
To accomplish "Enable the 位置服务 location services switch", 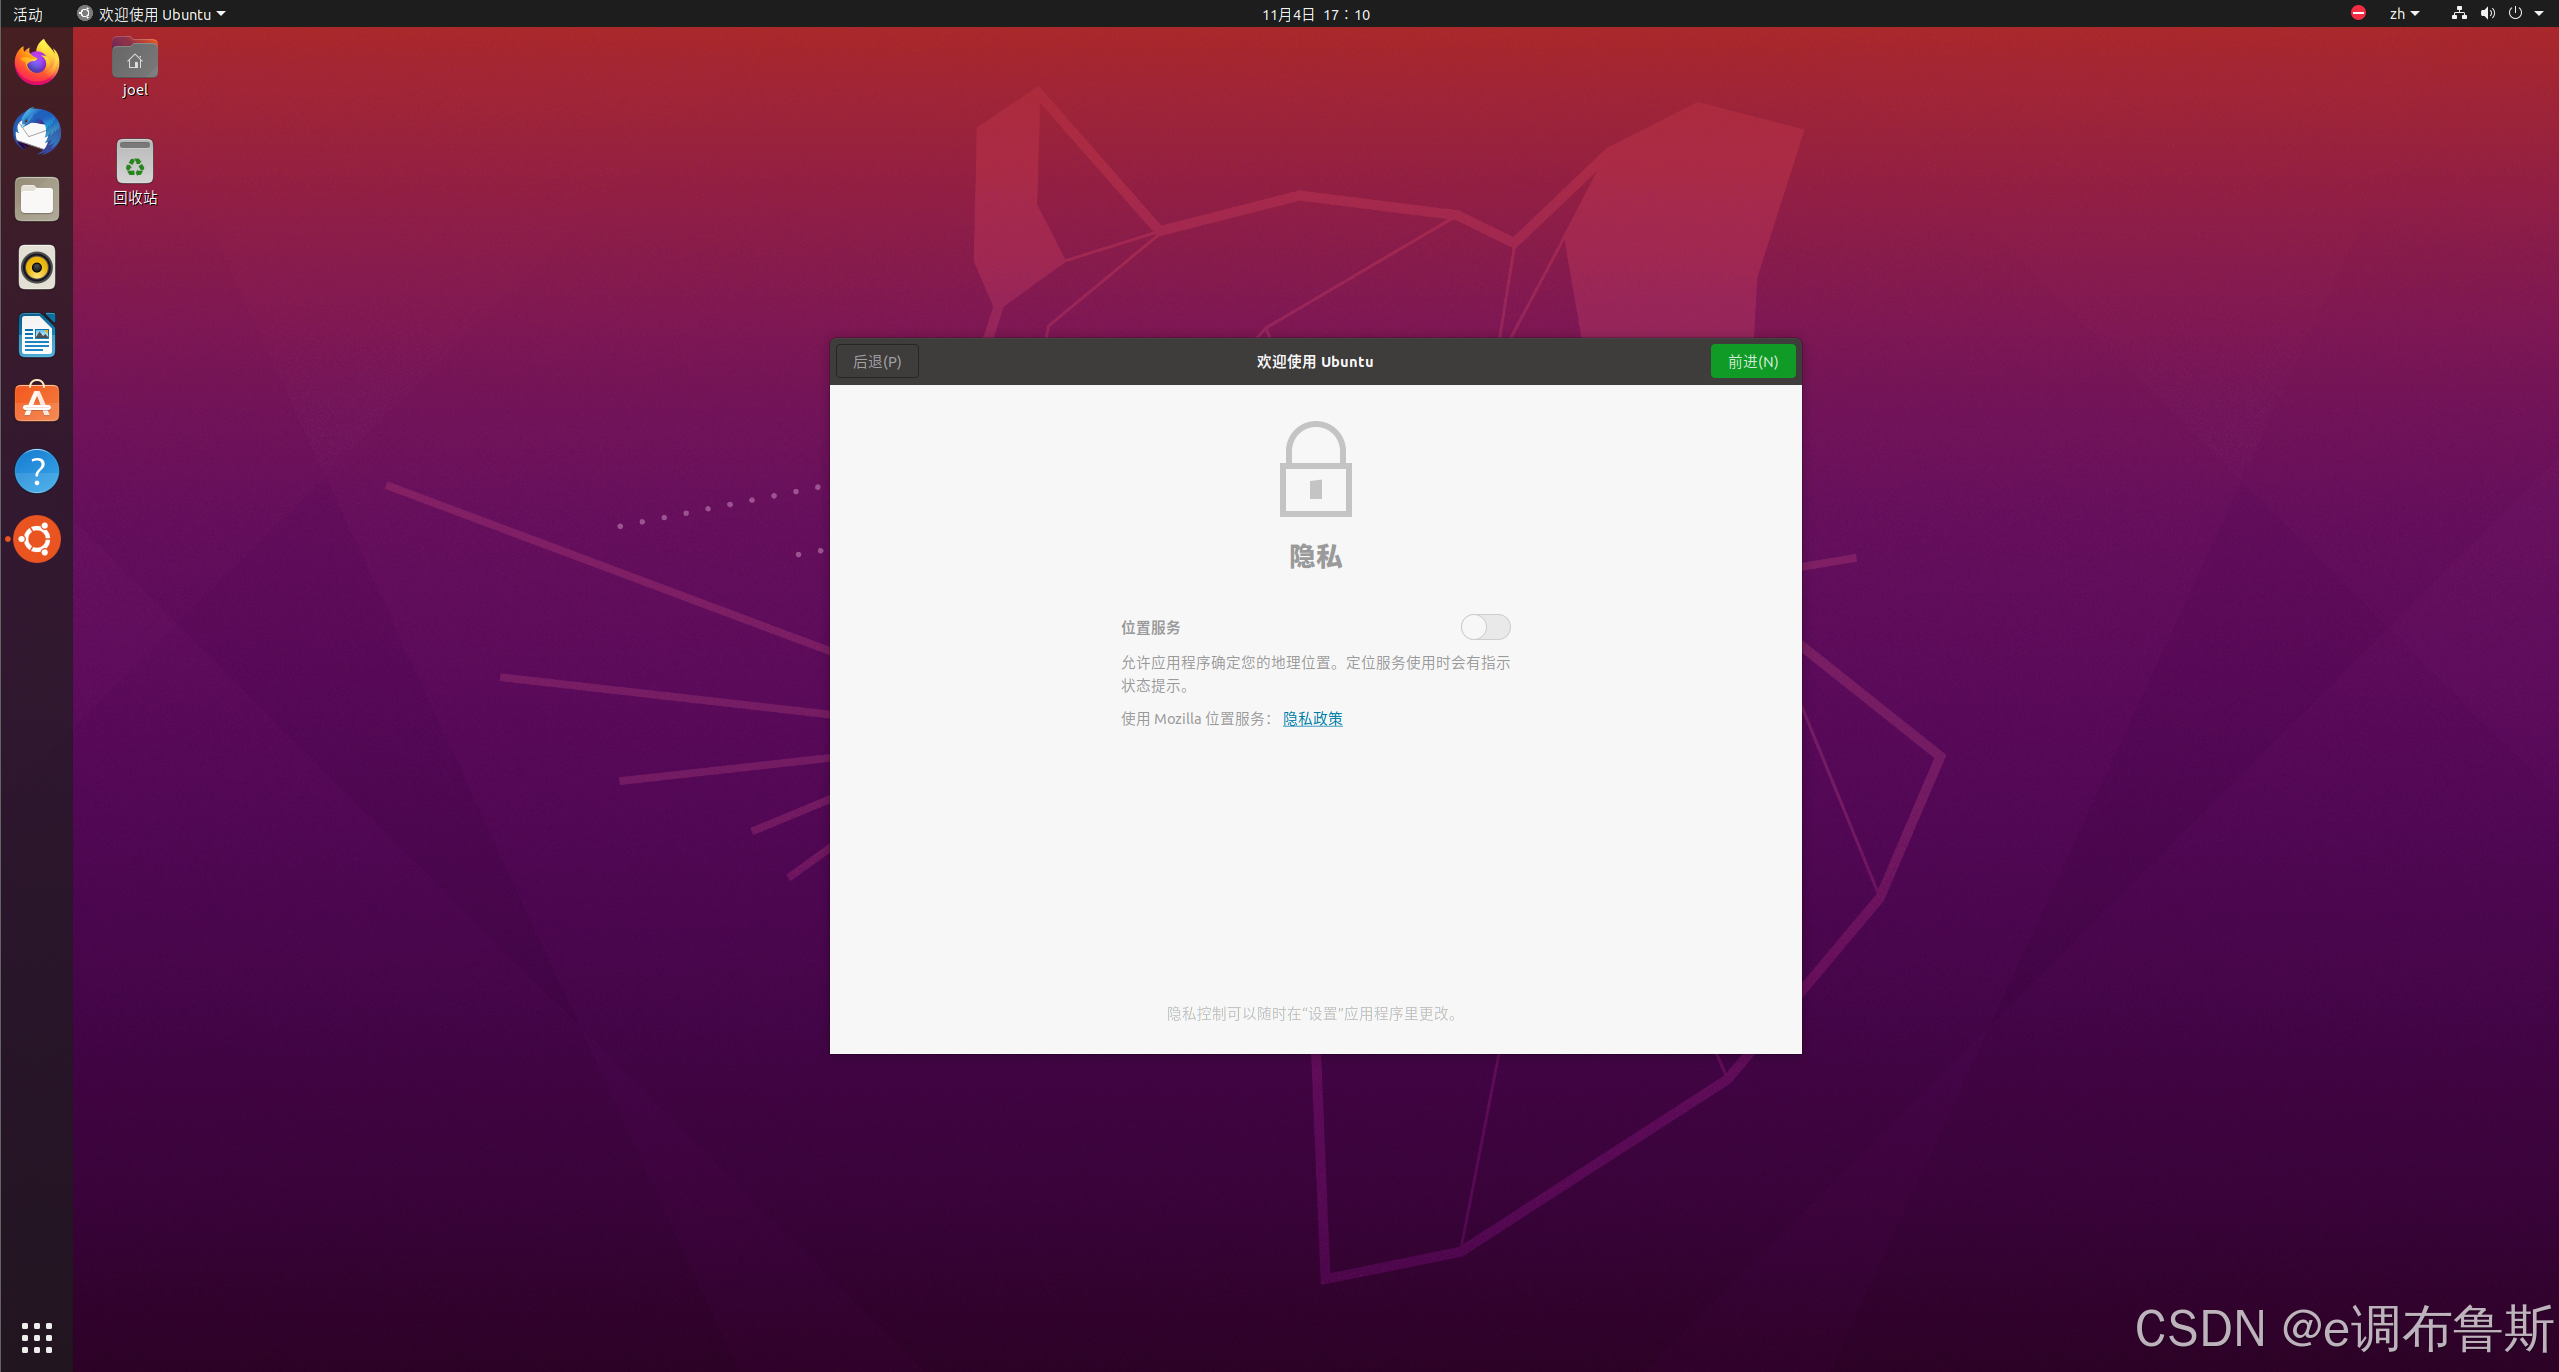I will (1485, 627).
